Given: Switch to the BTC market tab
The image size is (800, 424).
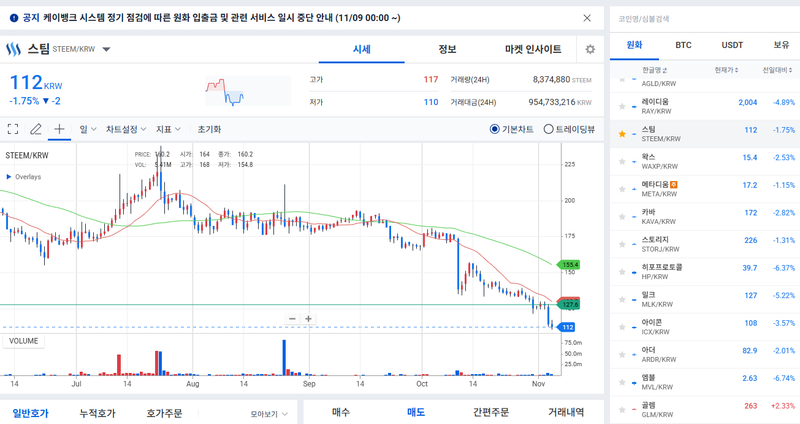Looking at the screenshot, I should (683, 45).
